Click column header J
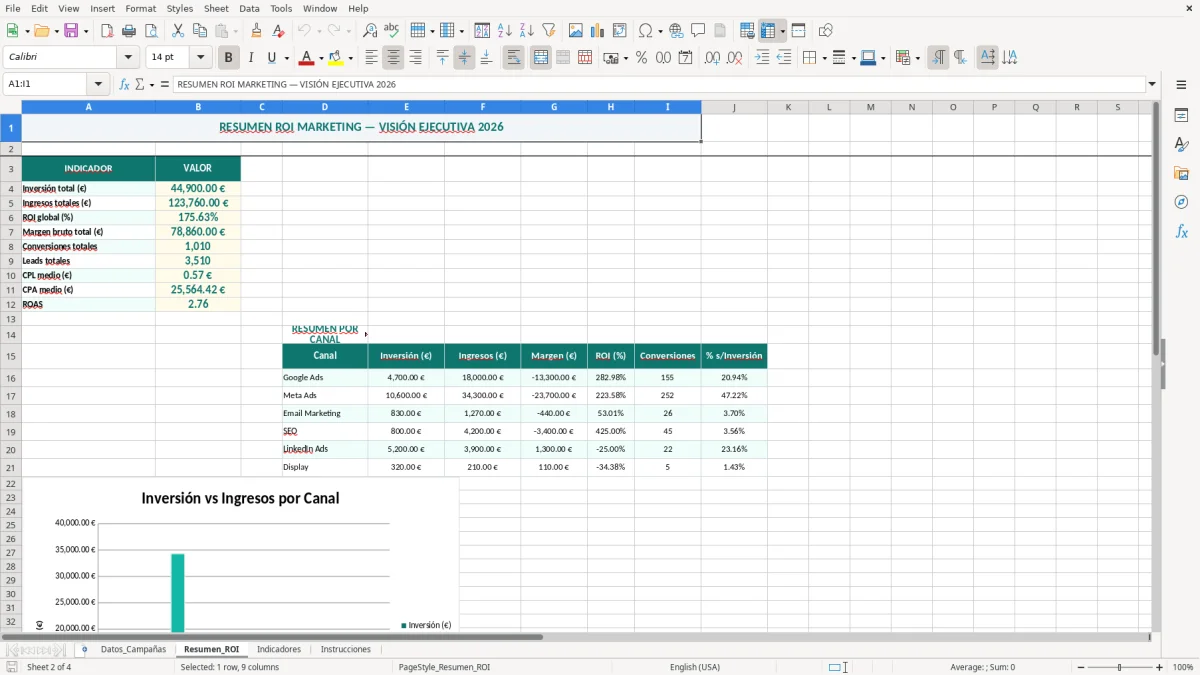Image resolution: width=1200 pixels, height=675 pixels. pos(734,107)
